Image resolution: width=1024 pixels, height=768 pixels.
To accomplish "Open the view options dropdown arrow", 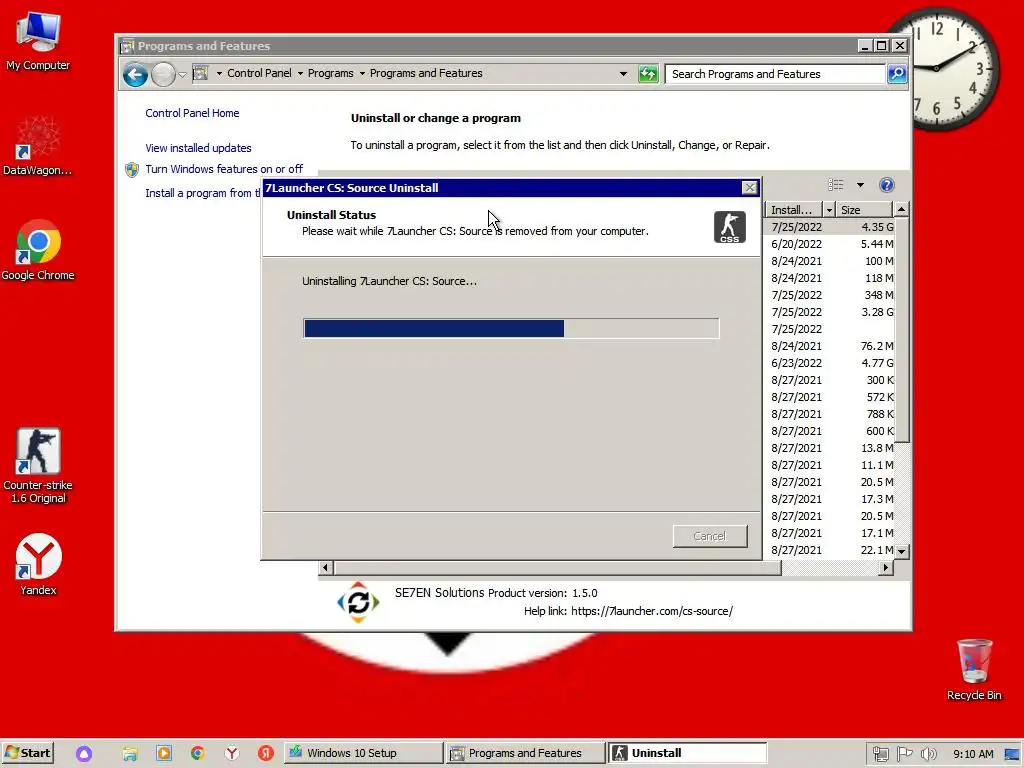I will click(x=860, y=185).
